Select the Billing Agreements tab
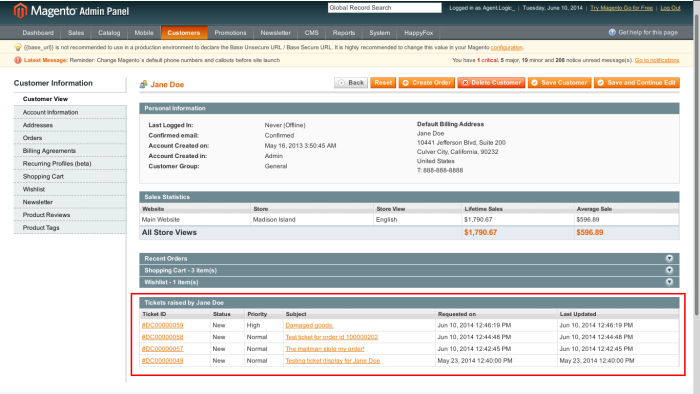The height and width of the screenshot is (394, 700). point(70,151)
